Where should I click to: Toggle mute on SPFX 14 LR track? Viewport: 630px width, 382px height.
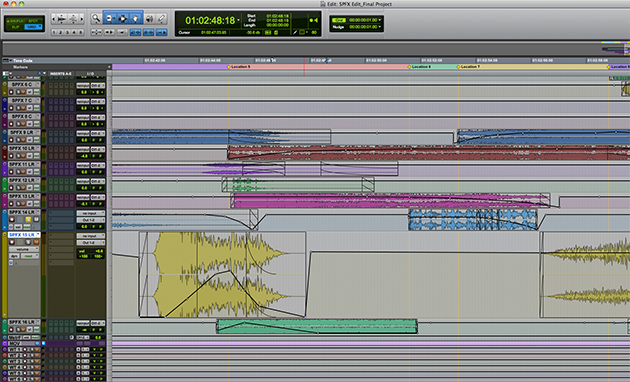(x=36, y=219)
